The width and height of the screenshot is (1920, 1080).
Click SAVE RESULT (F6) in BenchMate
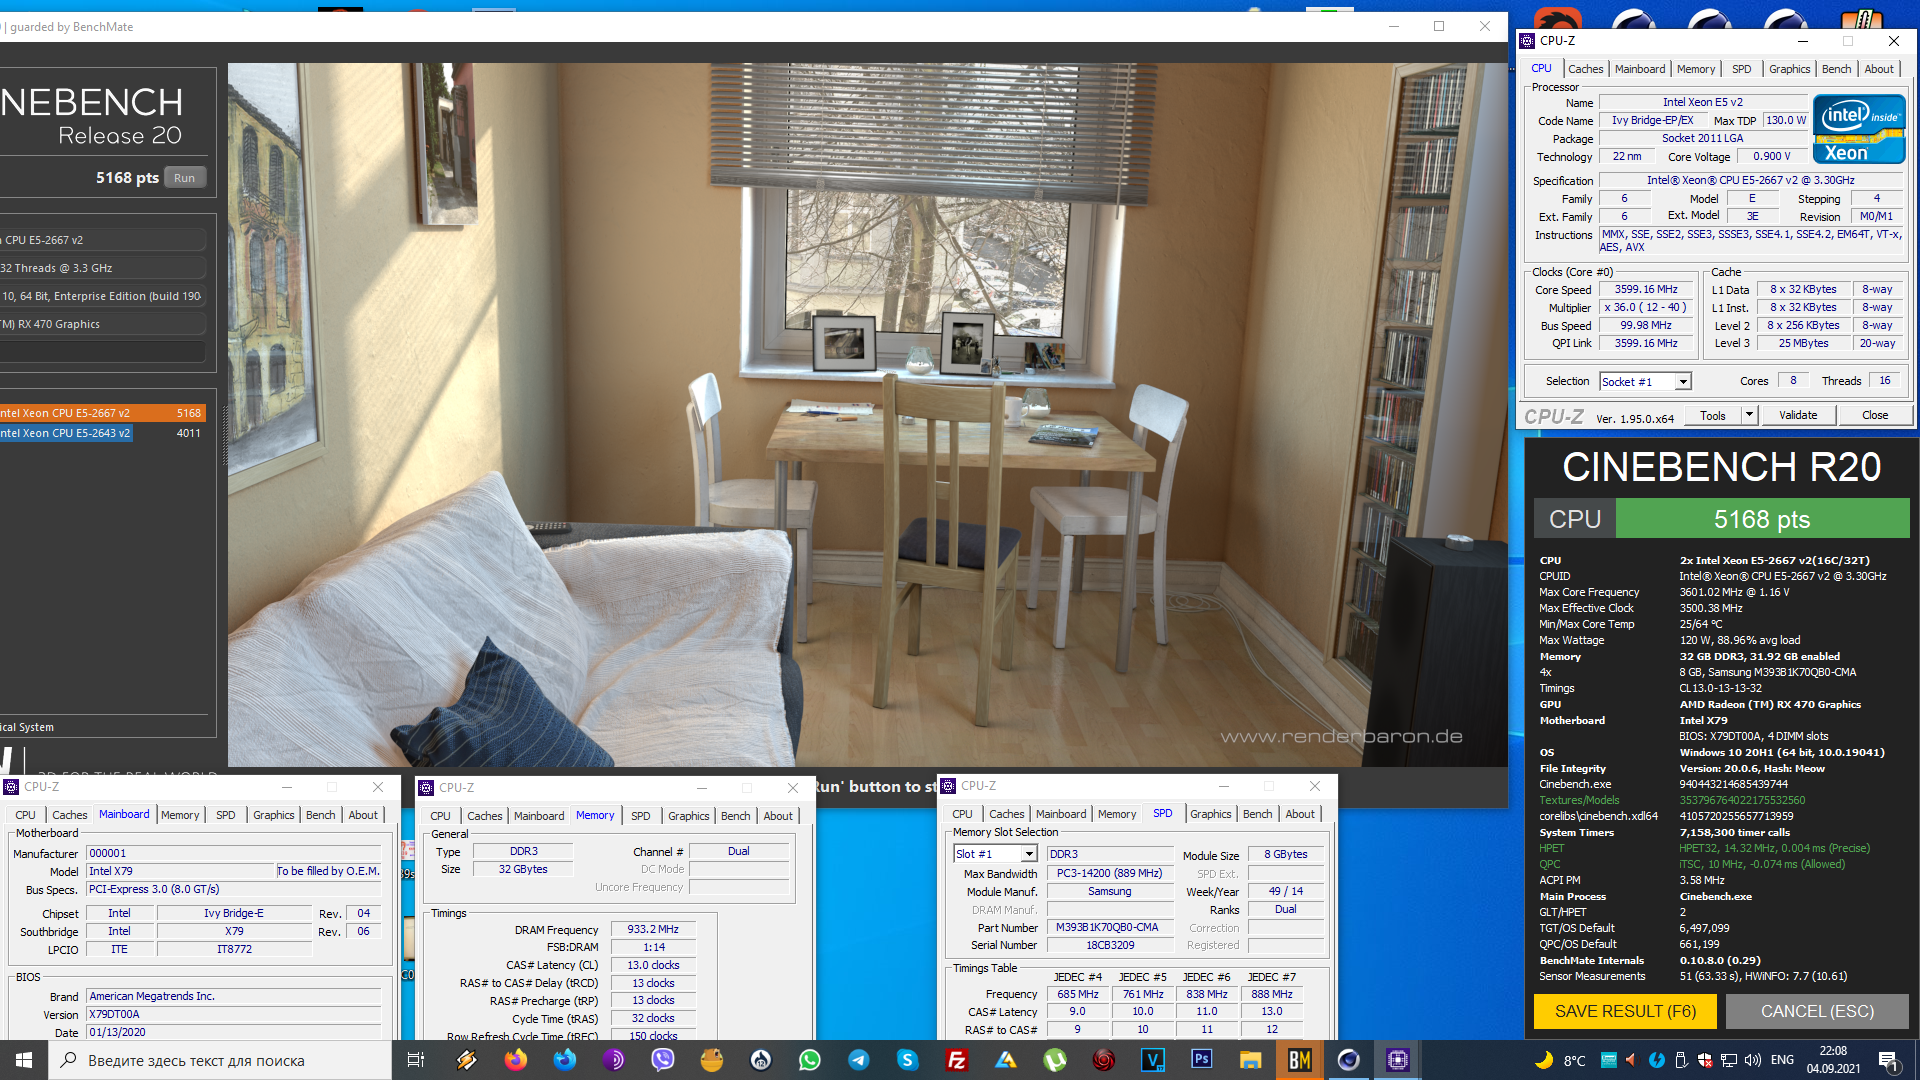click(x=1625, y=1011)
